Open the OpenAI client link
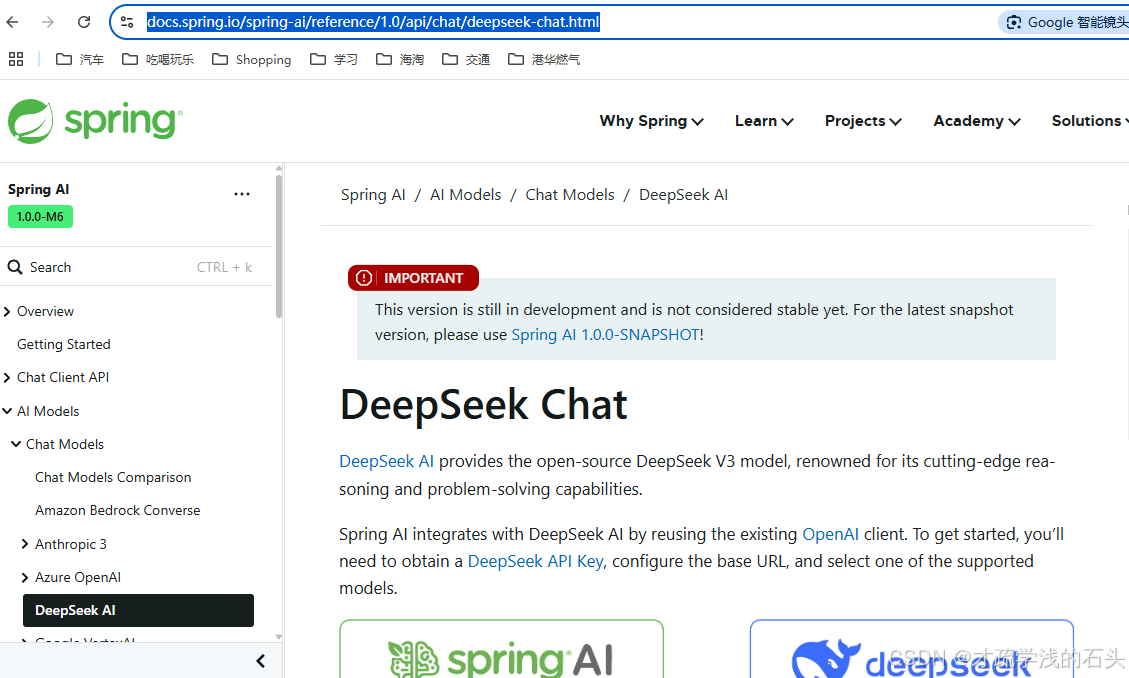Image resolution: width=1129 pixels, height=678 pixels. pyautogui.click(x=830, y=534)
